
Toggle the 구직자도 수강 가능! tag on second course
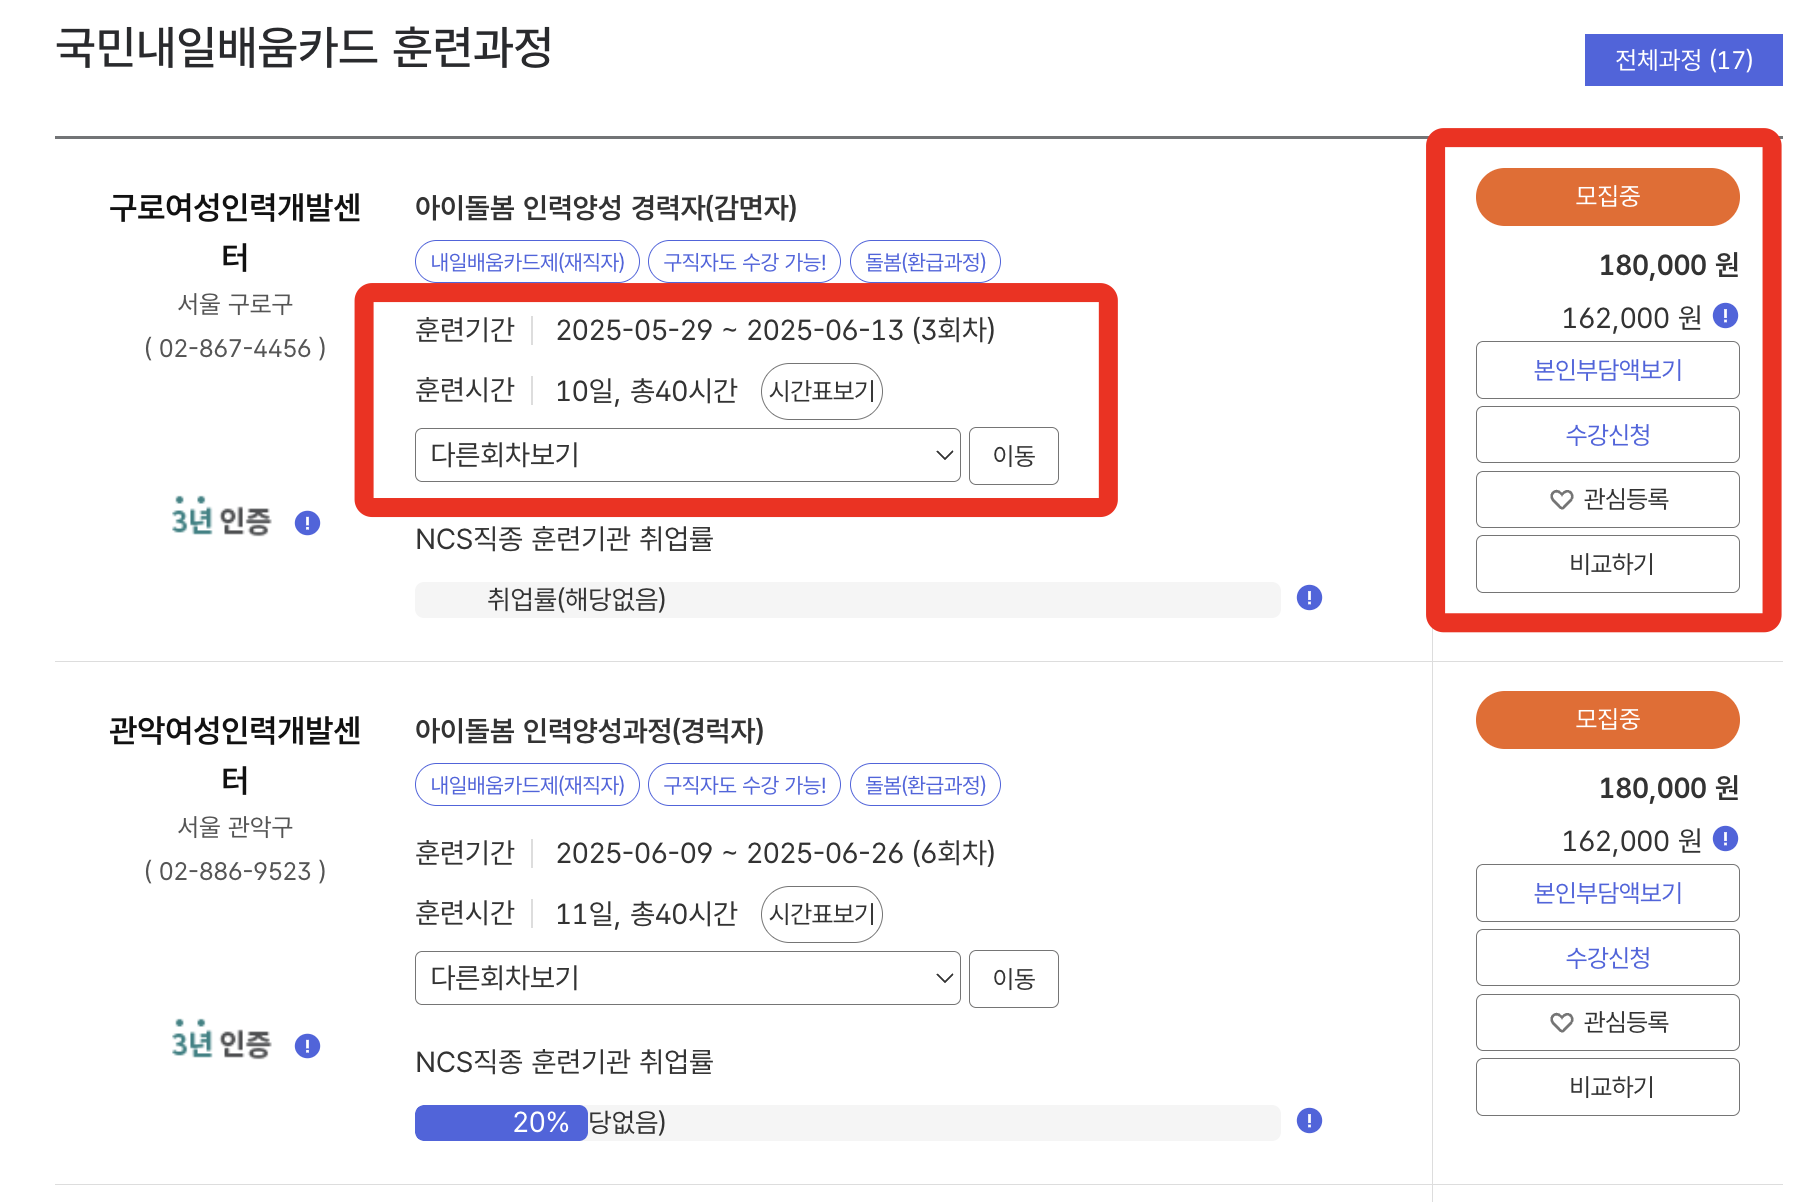(x=744, y=785)
